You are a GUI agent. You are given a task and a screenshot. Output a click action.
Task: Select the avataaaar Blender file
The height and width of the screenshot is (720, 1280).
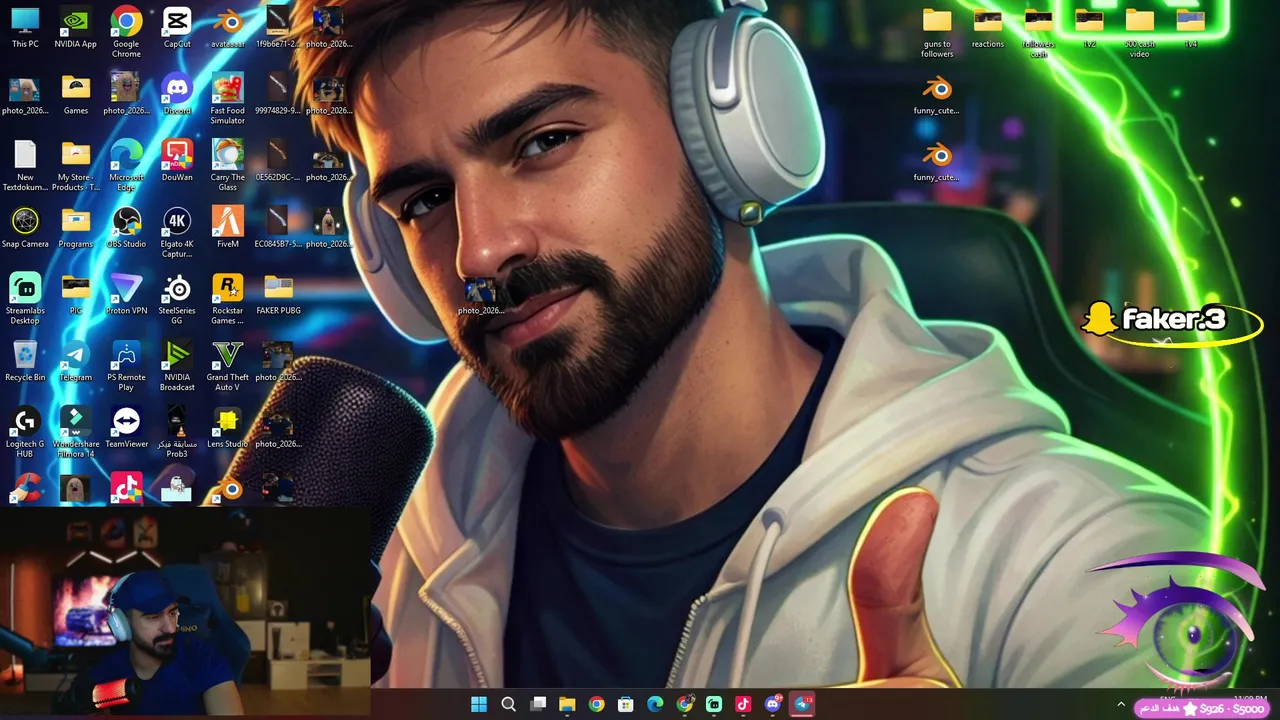[228, 28]
